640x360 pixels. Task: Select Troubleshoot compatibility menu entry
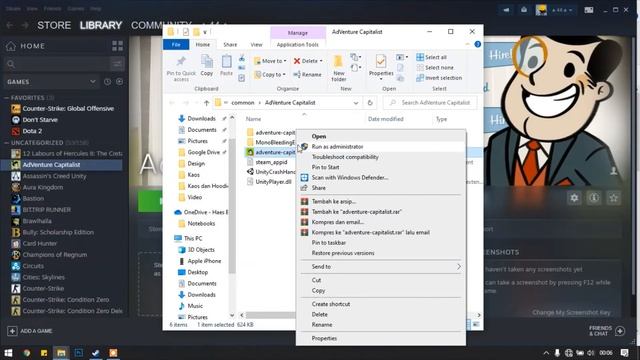(380, 157)
